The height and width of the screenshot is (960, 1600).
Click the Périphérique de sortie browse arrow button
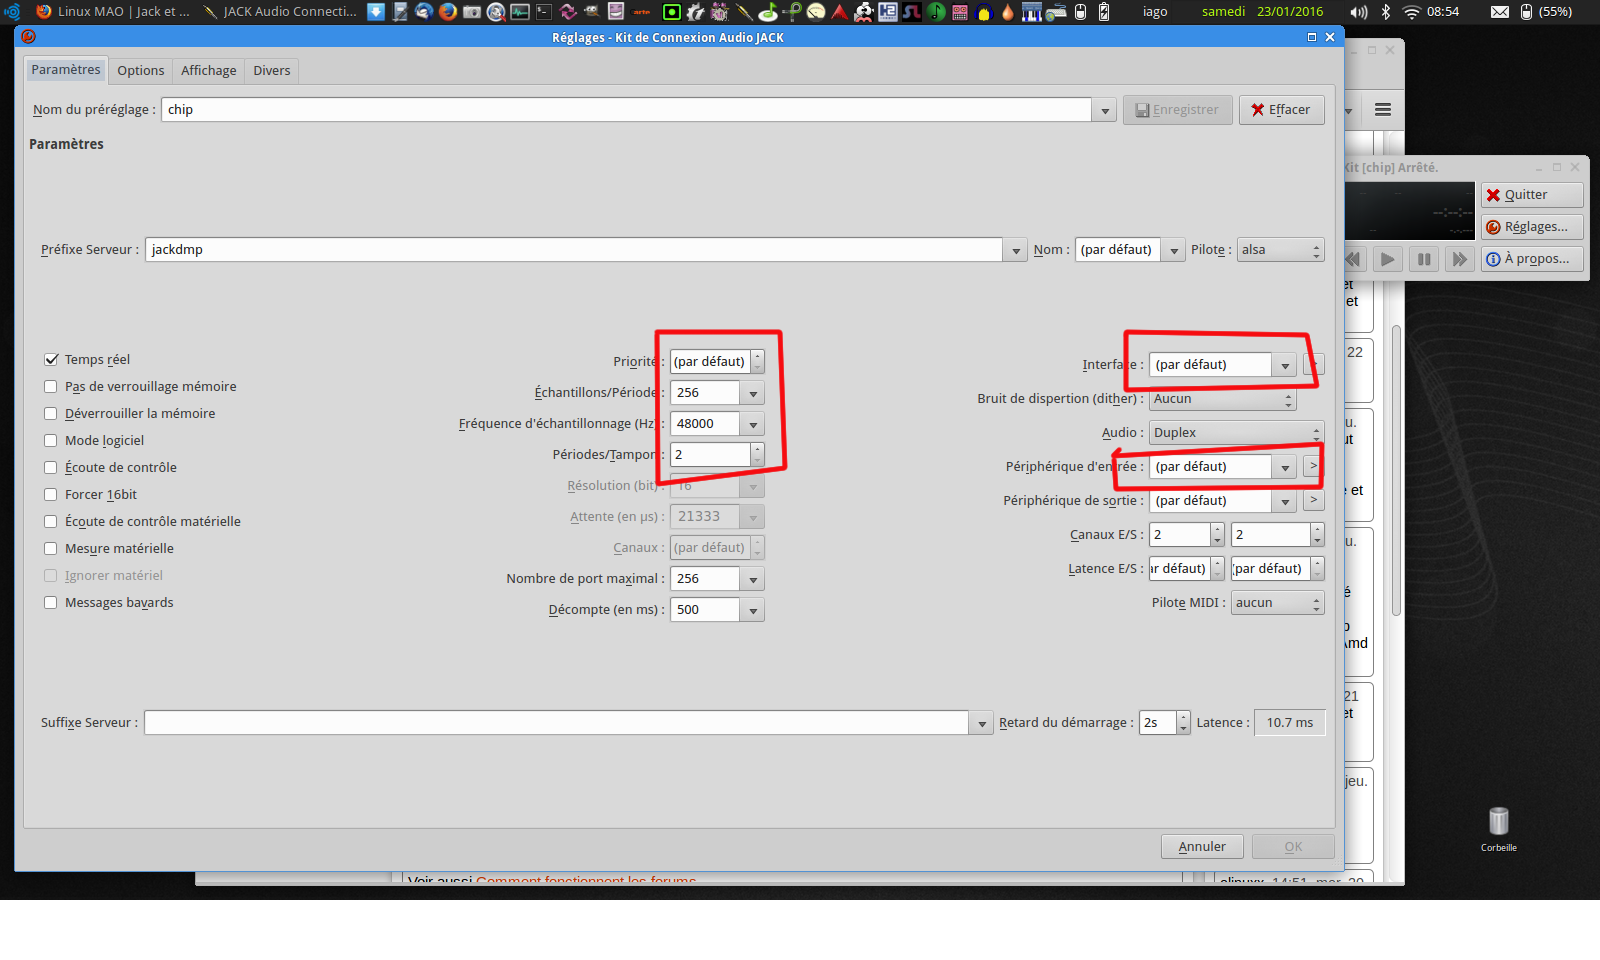1314,500
